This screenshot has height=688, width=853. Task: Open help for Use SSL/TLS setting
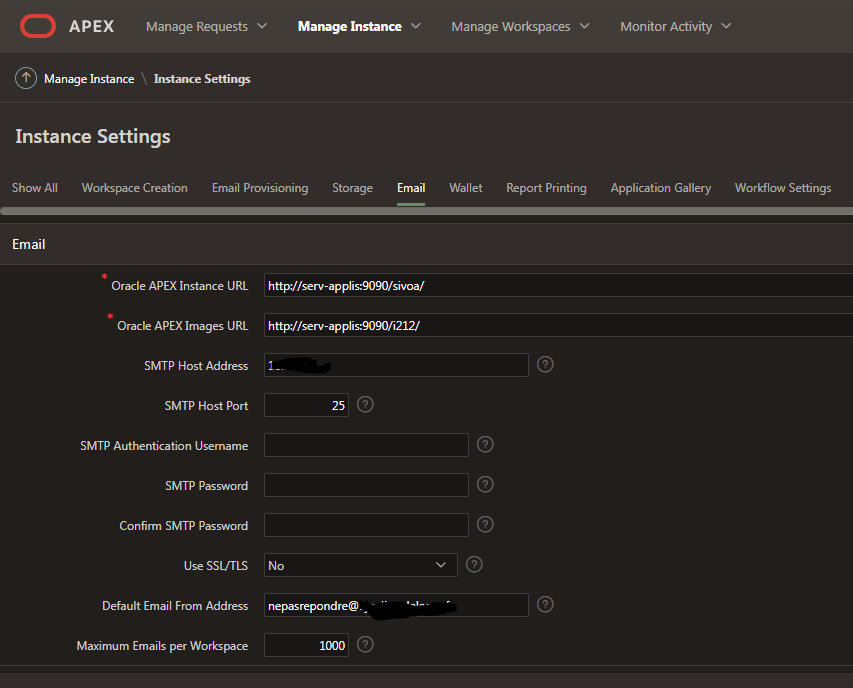(x=473, y=564)
